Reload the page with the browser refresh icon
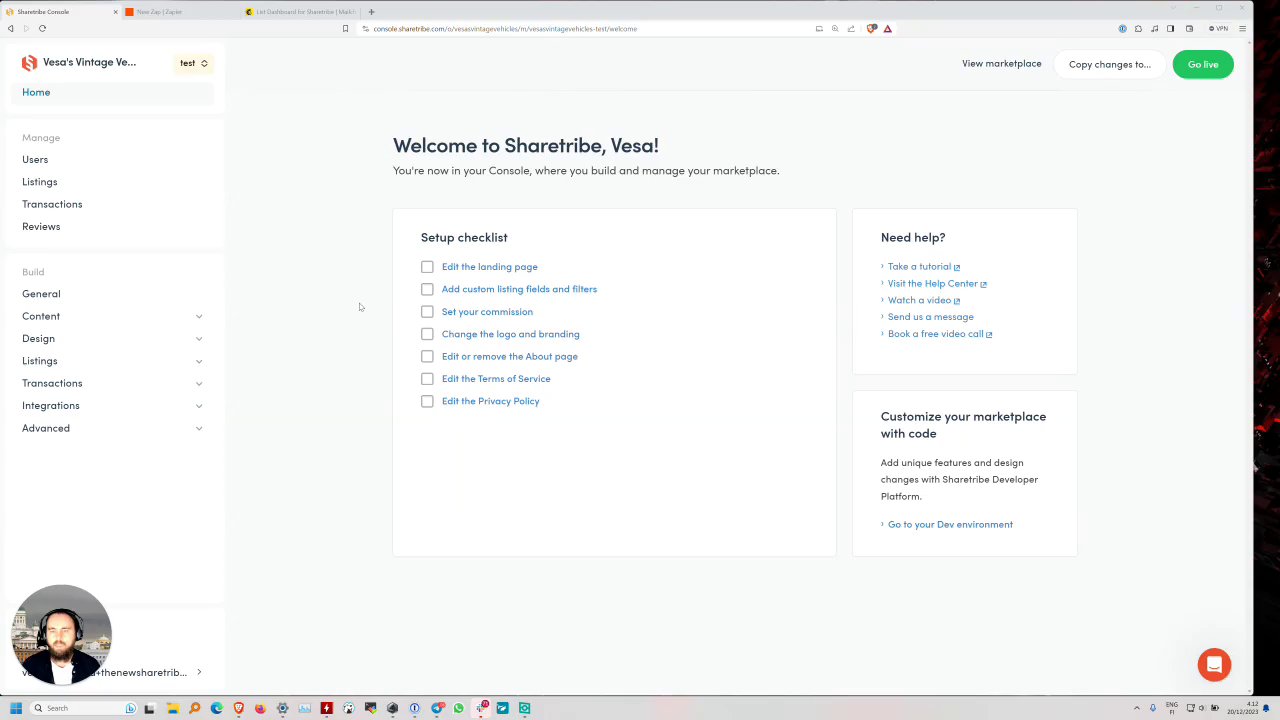1280x720 pixels. pyautogui.click(x=42, y=28)
